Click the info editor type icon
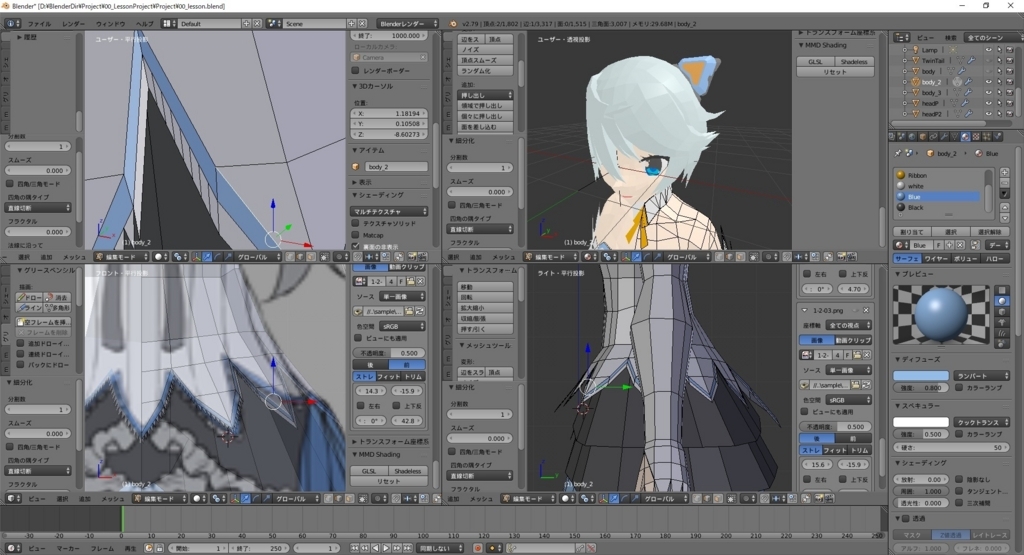1024x555 pixels. (12, 24)
